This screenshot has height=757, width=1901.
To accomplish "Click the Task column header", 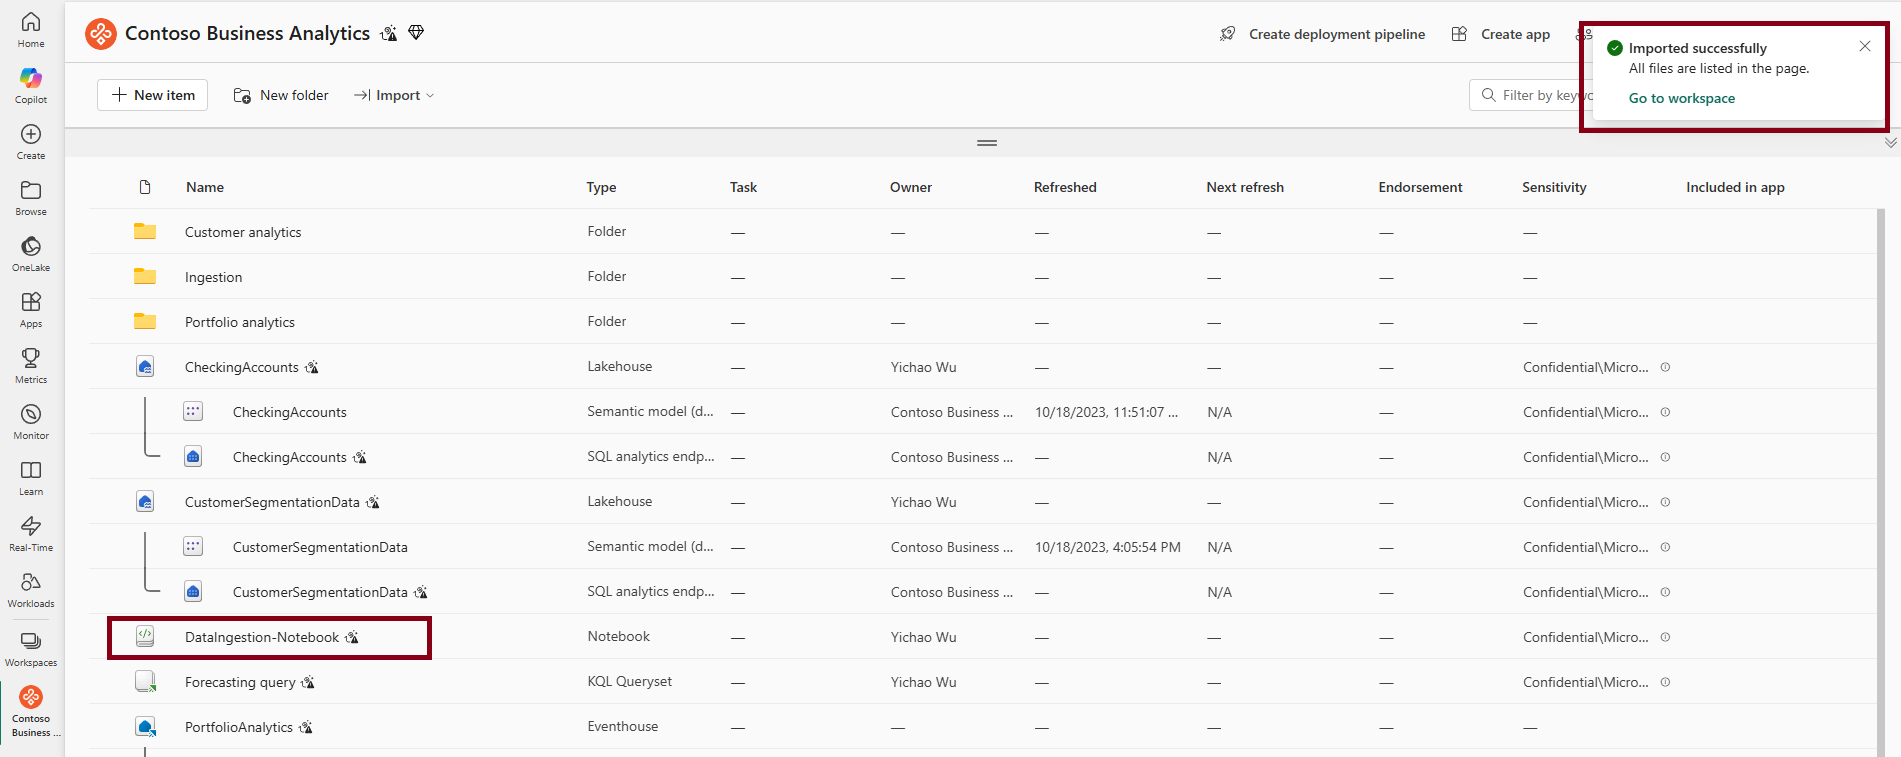I will point(743,187).
